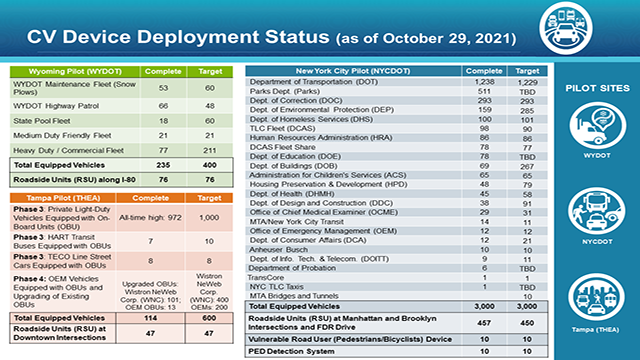Screen dimensions: 640x360
Task: Click the 'DCAS Fleet Share' row label
Action: pos(282,147)
